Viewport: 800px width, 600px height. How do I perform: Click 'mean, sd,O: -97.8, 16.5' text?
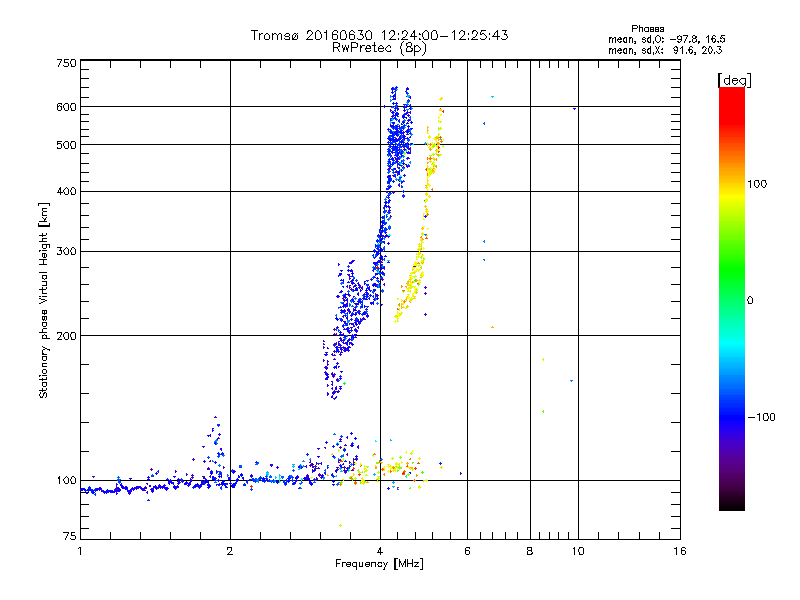pyautogui.click(x=666, y=39)
